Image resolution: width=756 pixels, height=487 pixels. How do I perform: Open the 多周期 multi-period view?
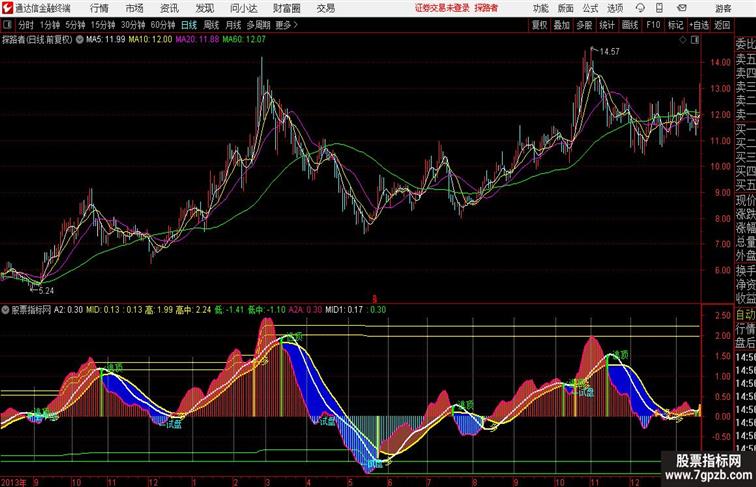(258, 25)
